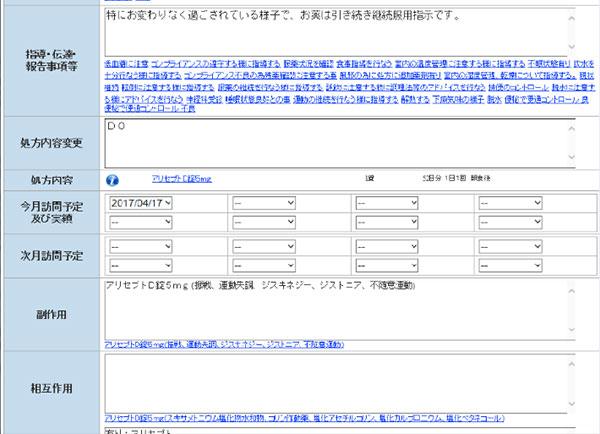Click the 解熱する phrase link

click(x=416, y=99)
